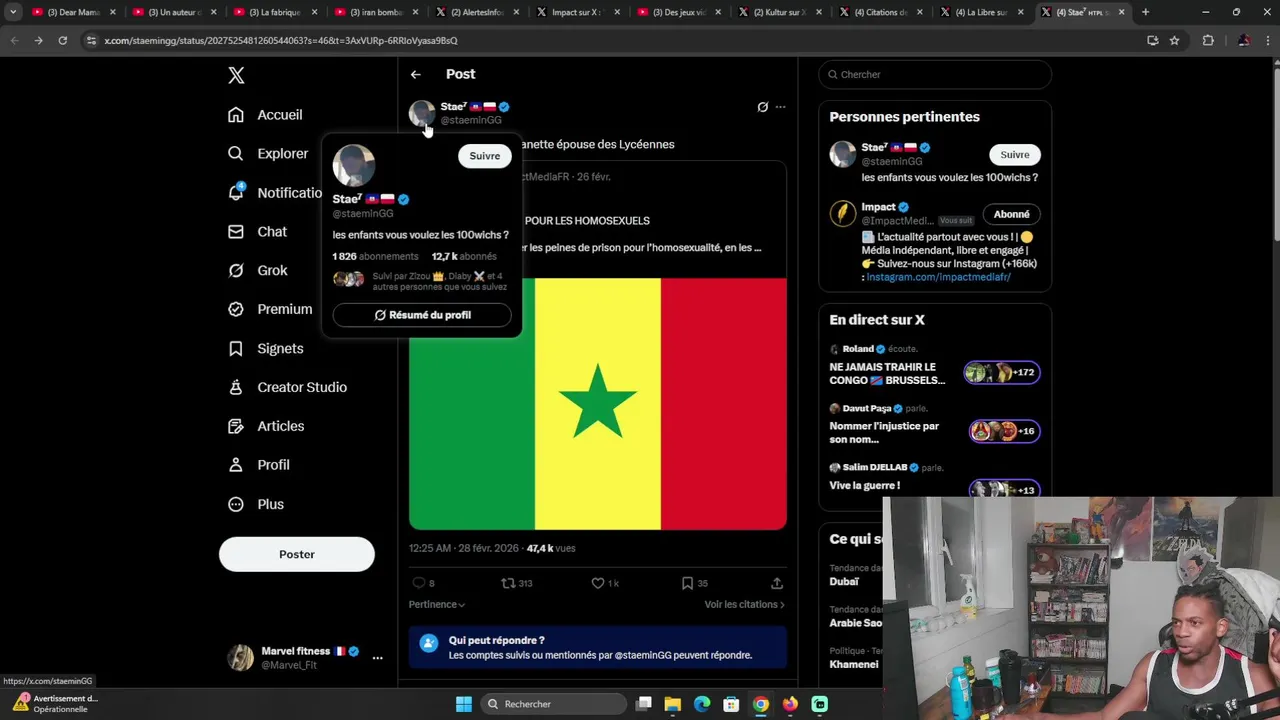Open Grok icon in sidebar

coord(236,270)
